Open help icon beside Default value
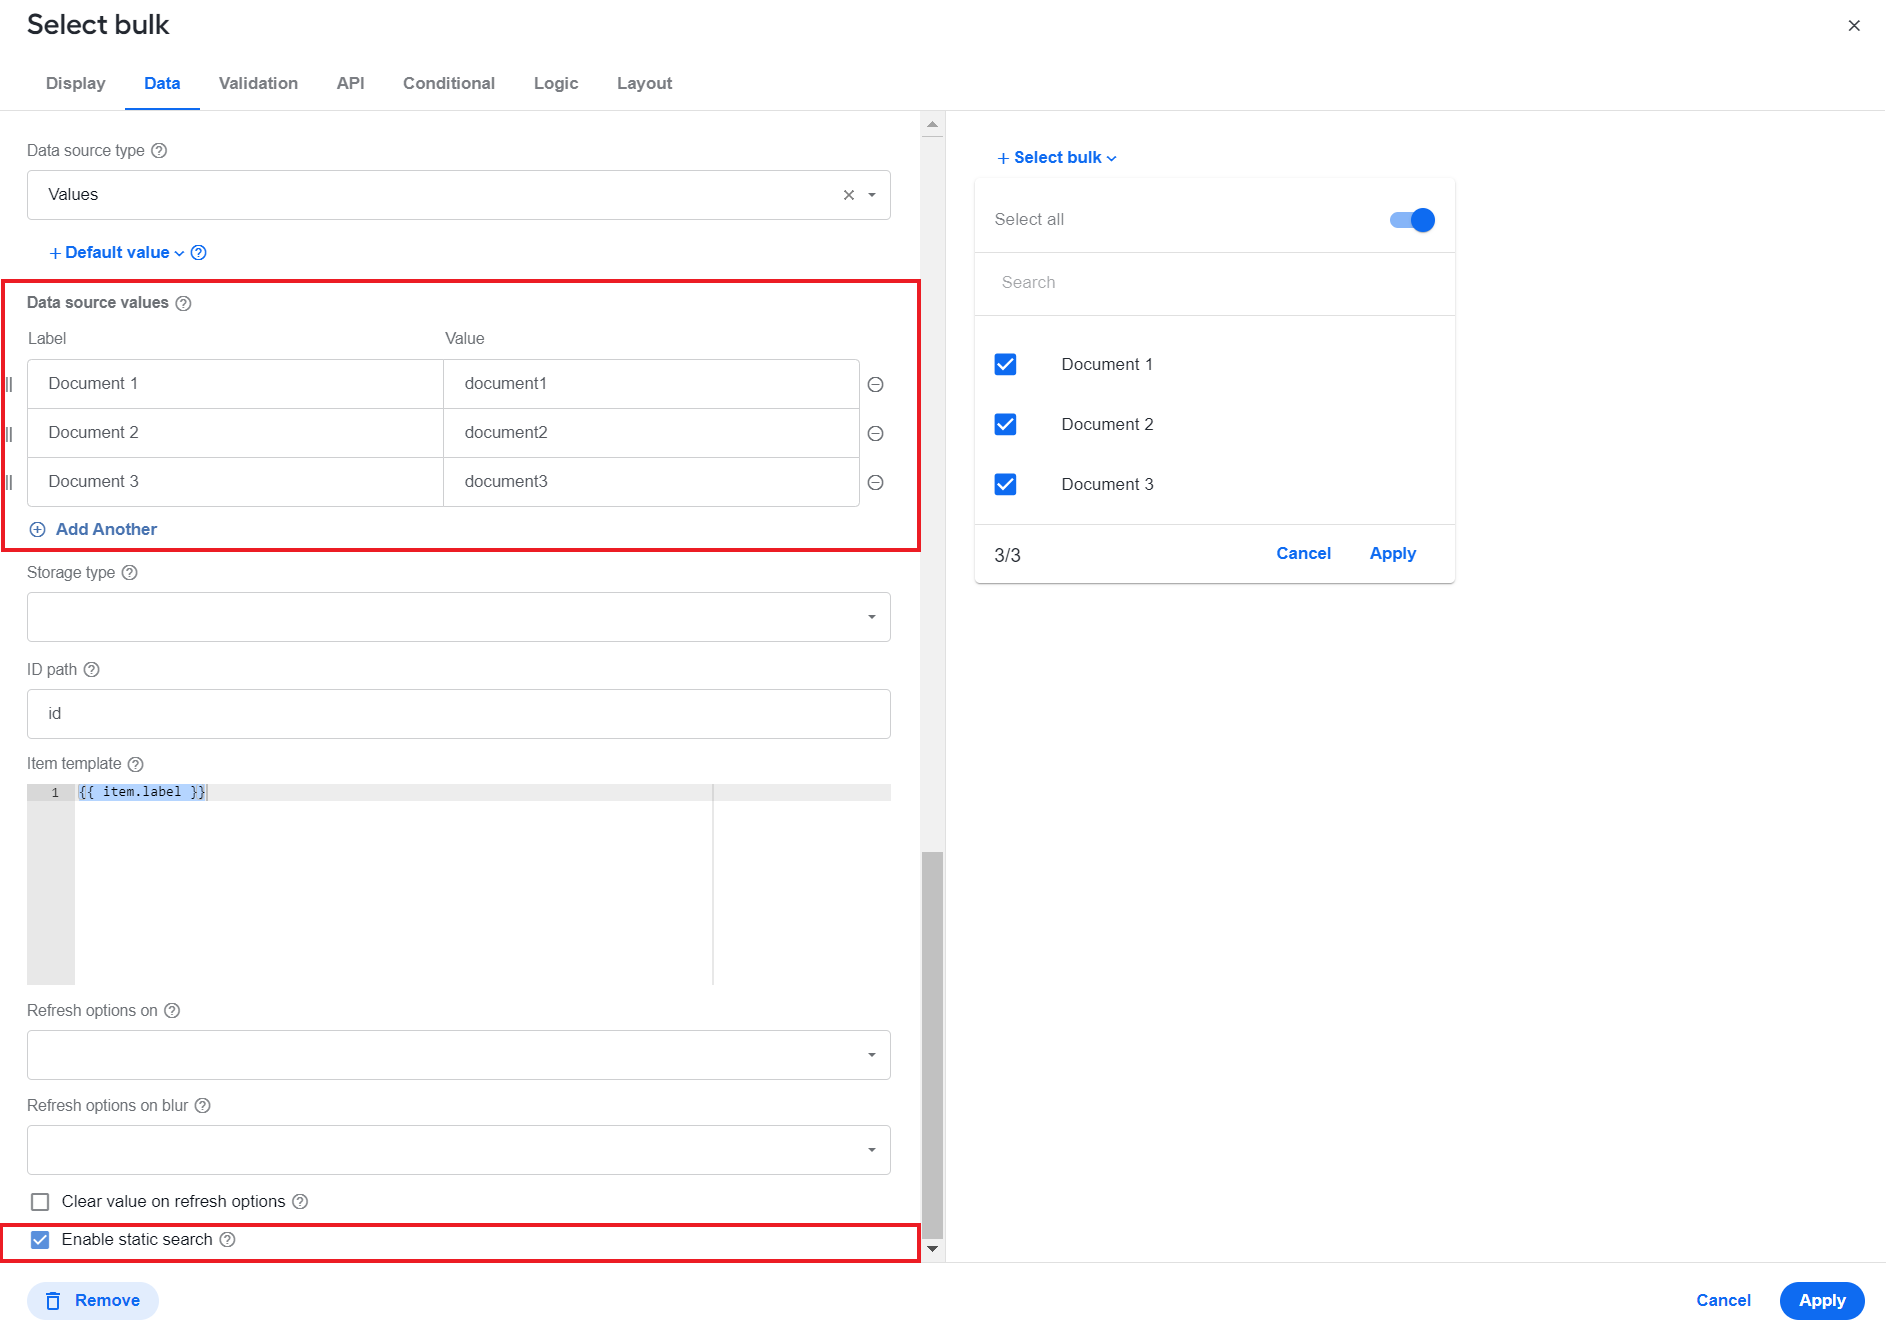The image size is (1886, 1337). pyautogui.click(x=199, y=253)
